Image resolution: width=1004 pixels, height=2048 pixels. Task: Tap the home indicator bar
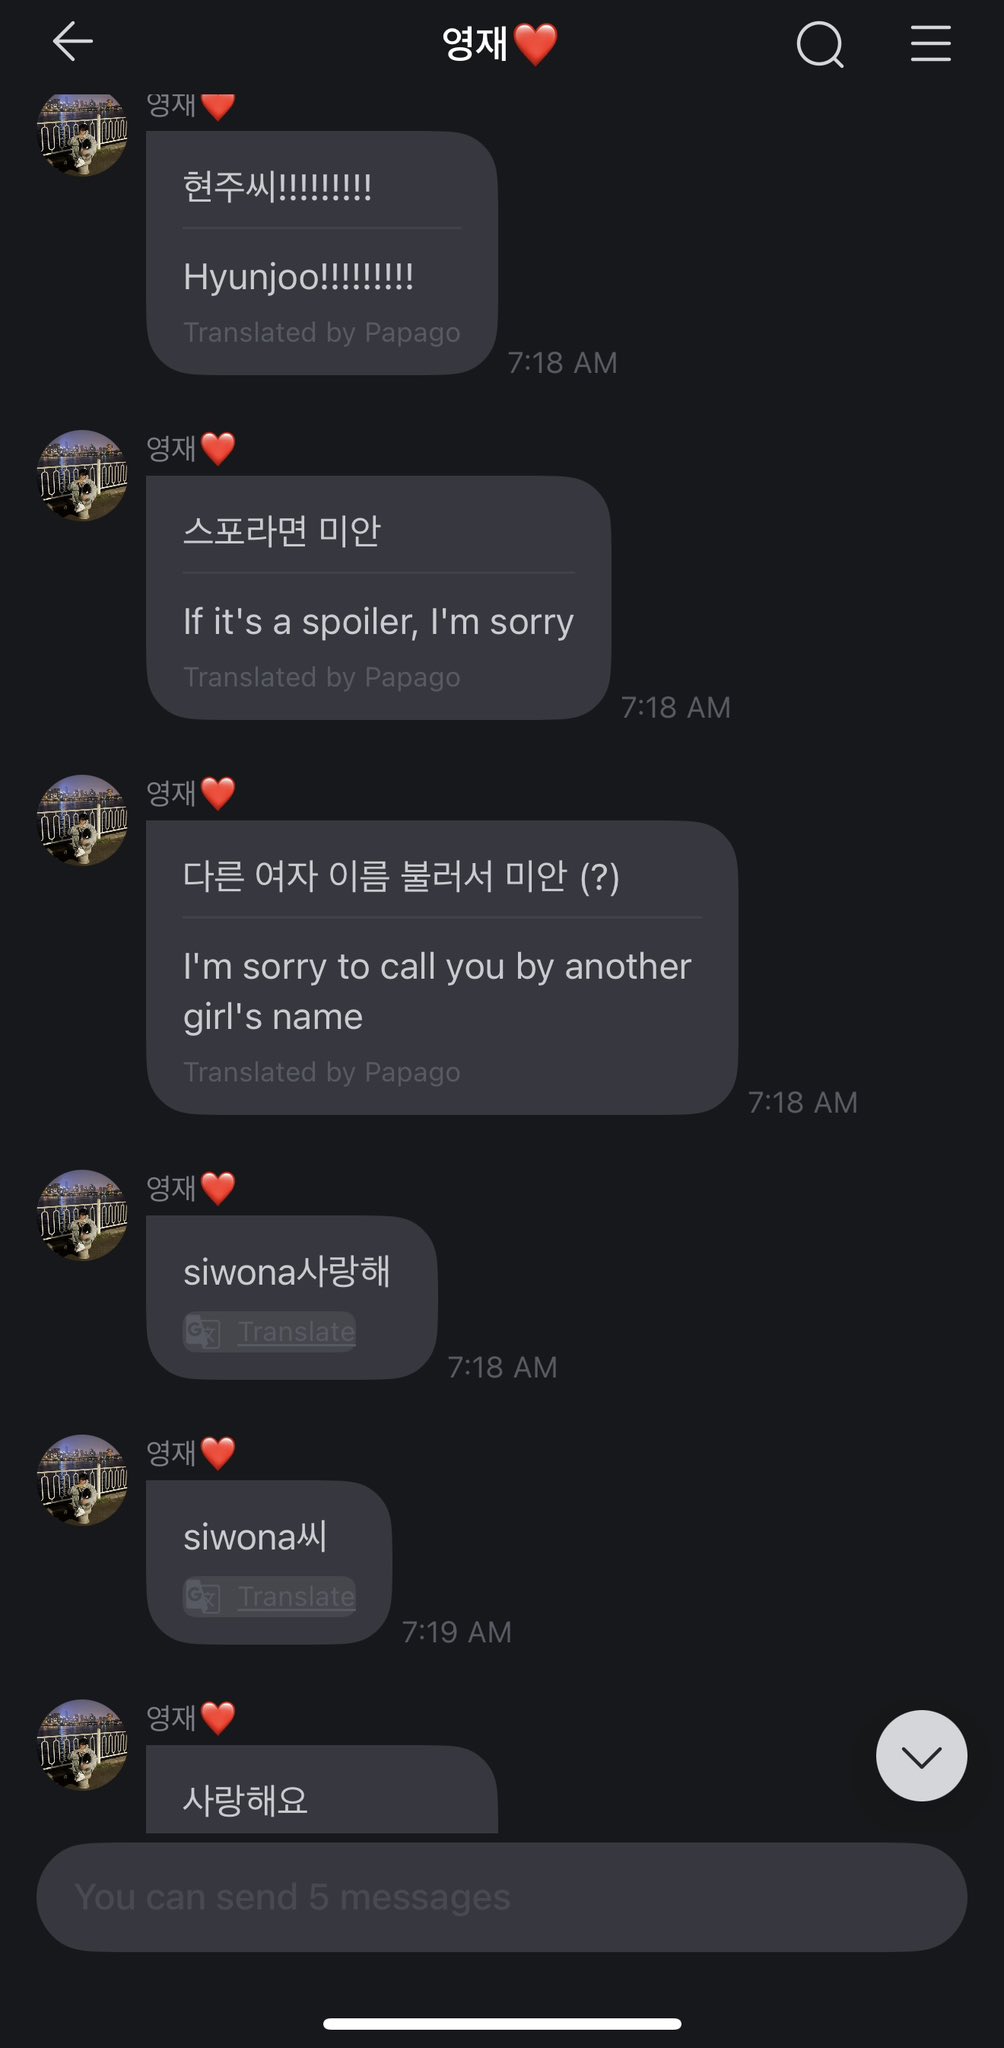pos(502,2023)
